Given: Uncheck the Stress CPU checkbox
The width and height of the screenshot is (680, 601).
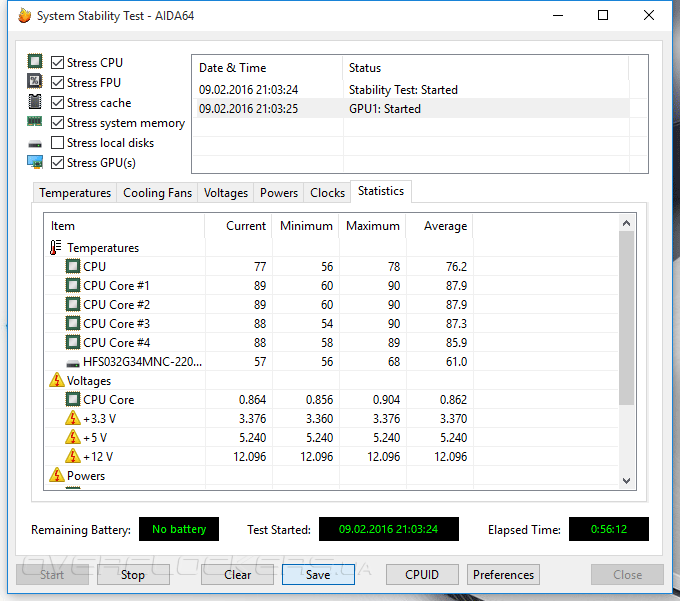Looking at the screenshot, I should (57, 62).
